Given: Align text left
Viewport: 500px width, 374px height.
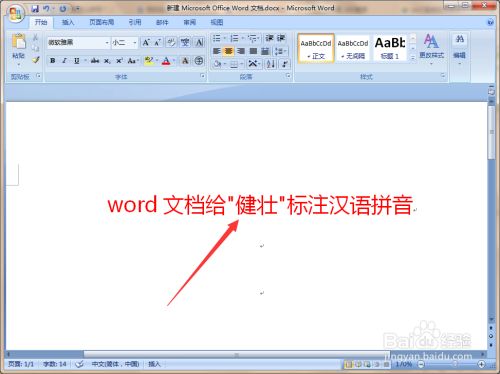Looking at the screenshot, I should [x=217, y=51].
